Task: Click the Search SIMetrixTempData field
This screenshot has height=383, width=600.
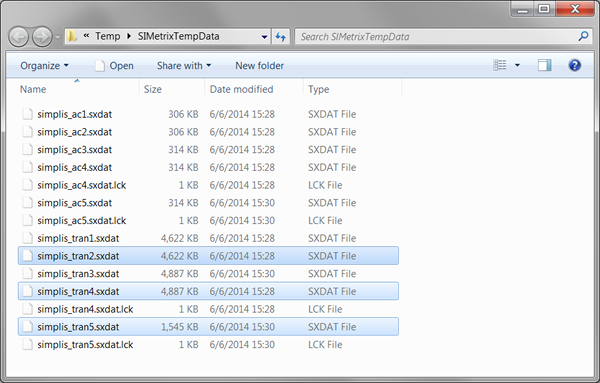Action: [x=437, y=37]
